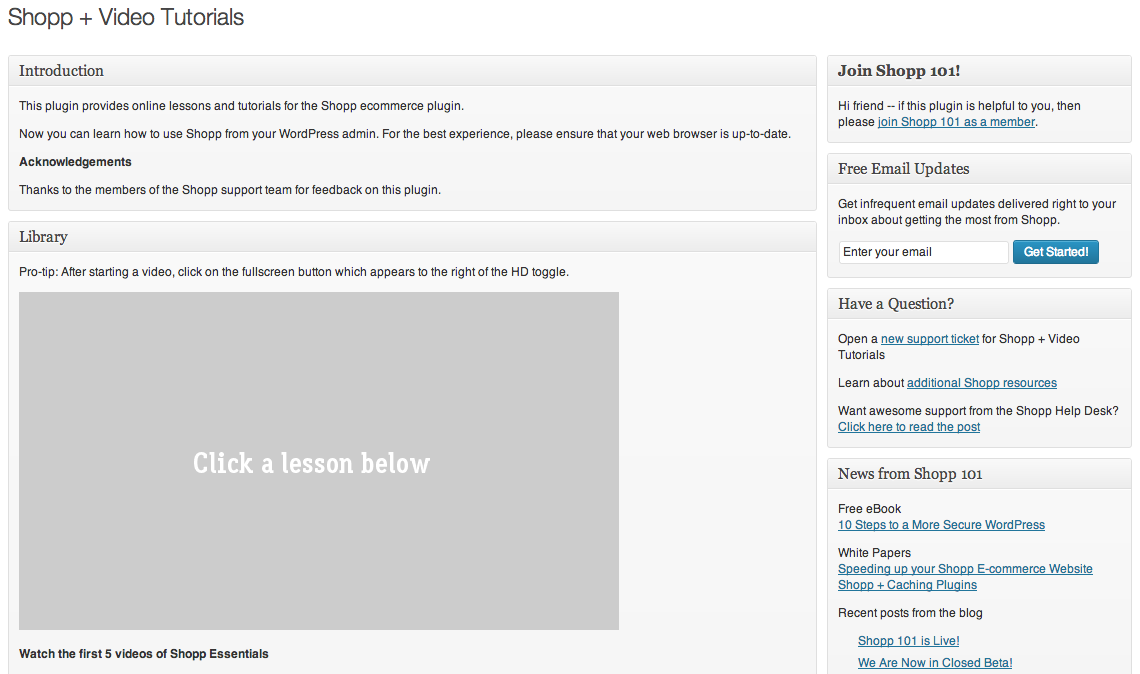The image size is (1140, 674).
Task: Click the 'Shopp + Video Tutorials' page title
Action: [x=126, y=17]
